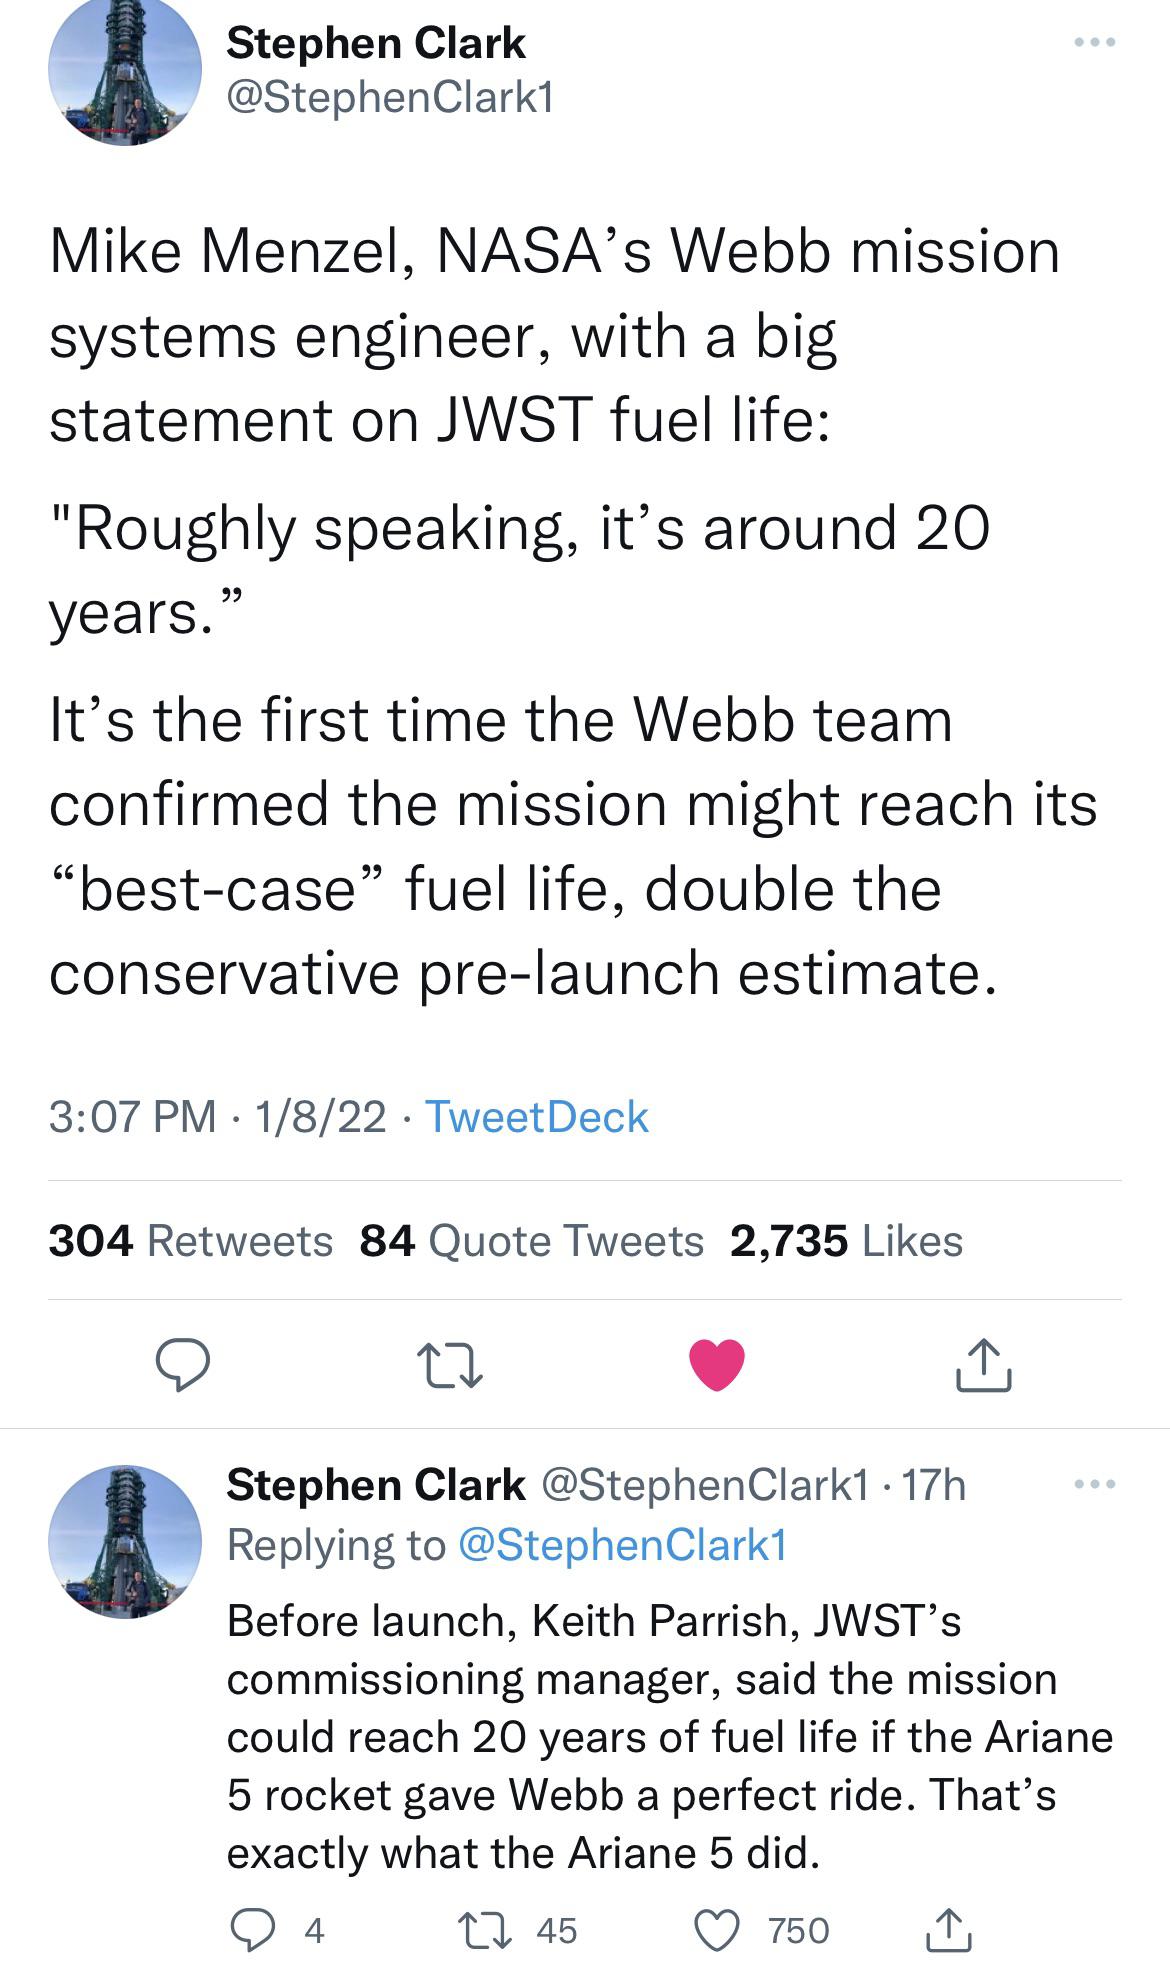Like the Ariane 5 reply tweet
Screen dimensions: 1170x1979
tap(716, 1931)
